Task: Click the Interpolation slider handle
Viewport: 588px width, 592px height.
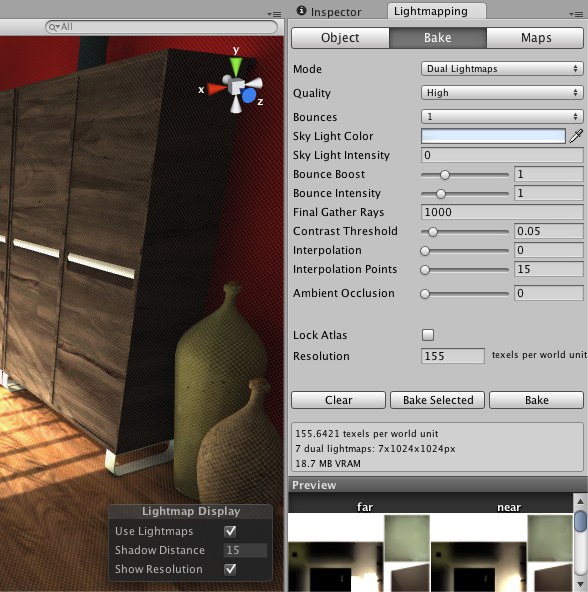Action: tap(425, 251)
